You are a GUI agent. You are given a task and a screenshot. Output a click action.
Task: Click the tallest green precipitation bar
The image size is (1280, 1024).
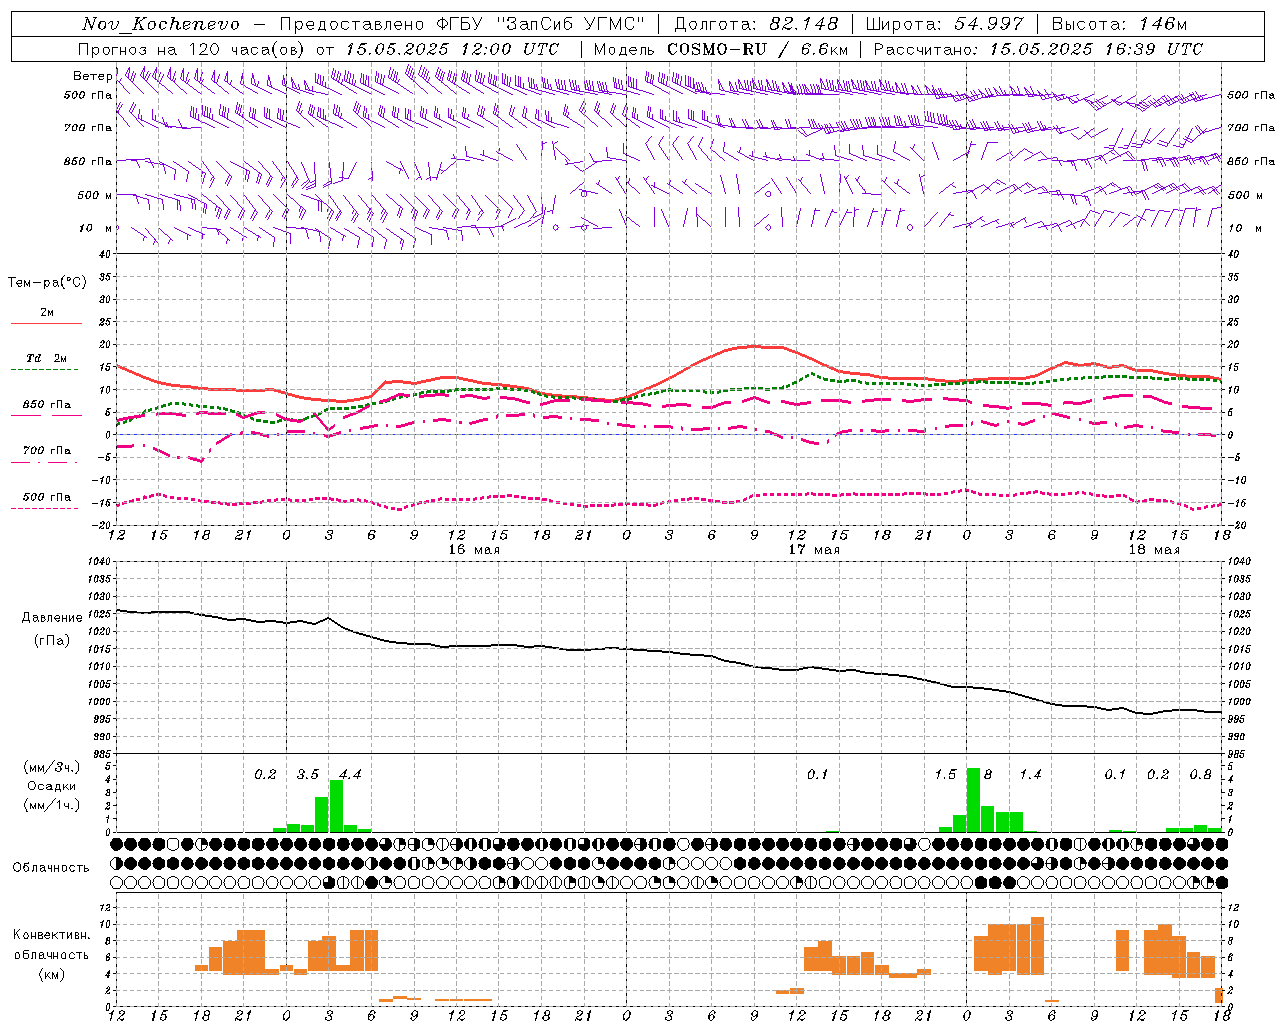[x=973, y=800]
